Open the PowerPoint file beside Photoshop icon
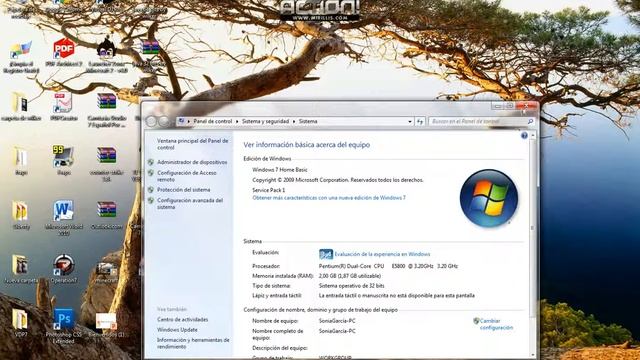The height and width of the screenshot is (360, 640). pos(107,325)
